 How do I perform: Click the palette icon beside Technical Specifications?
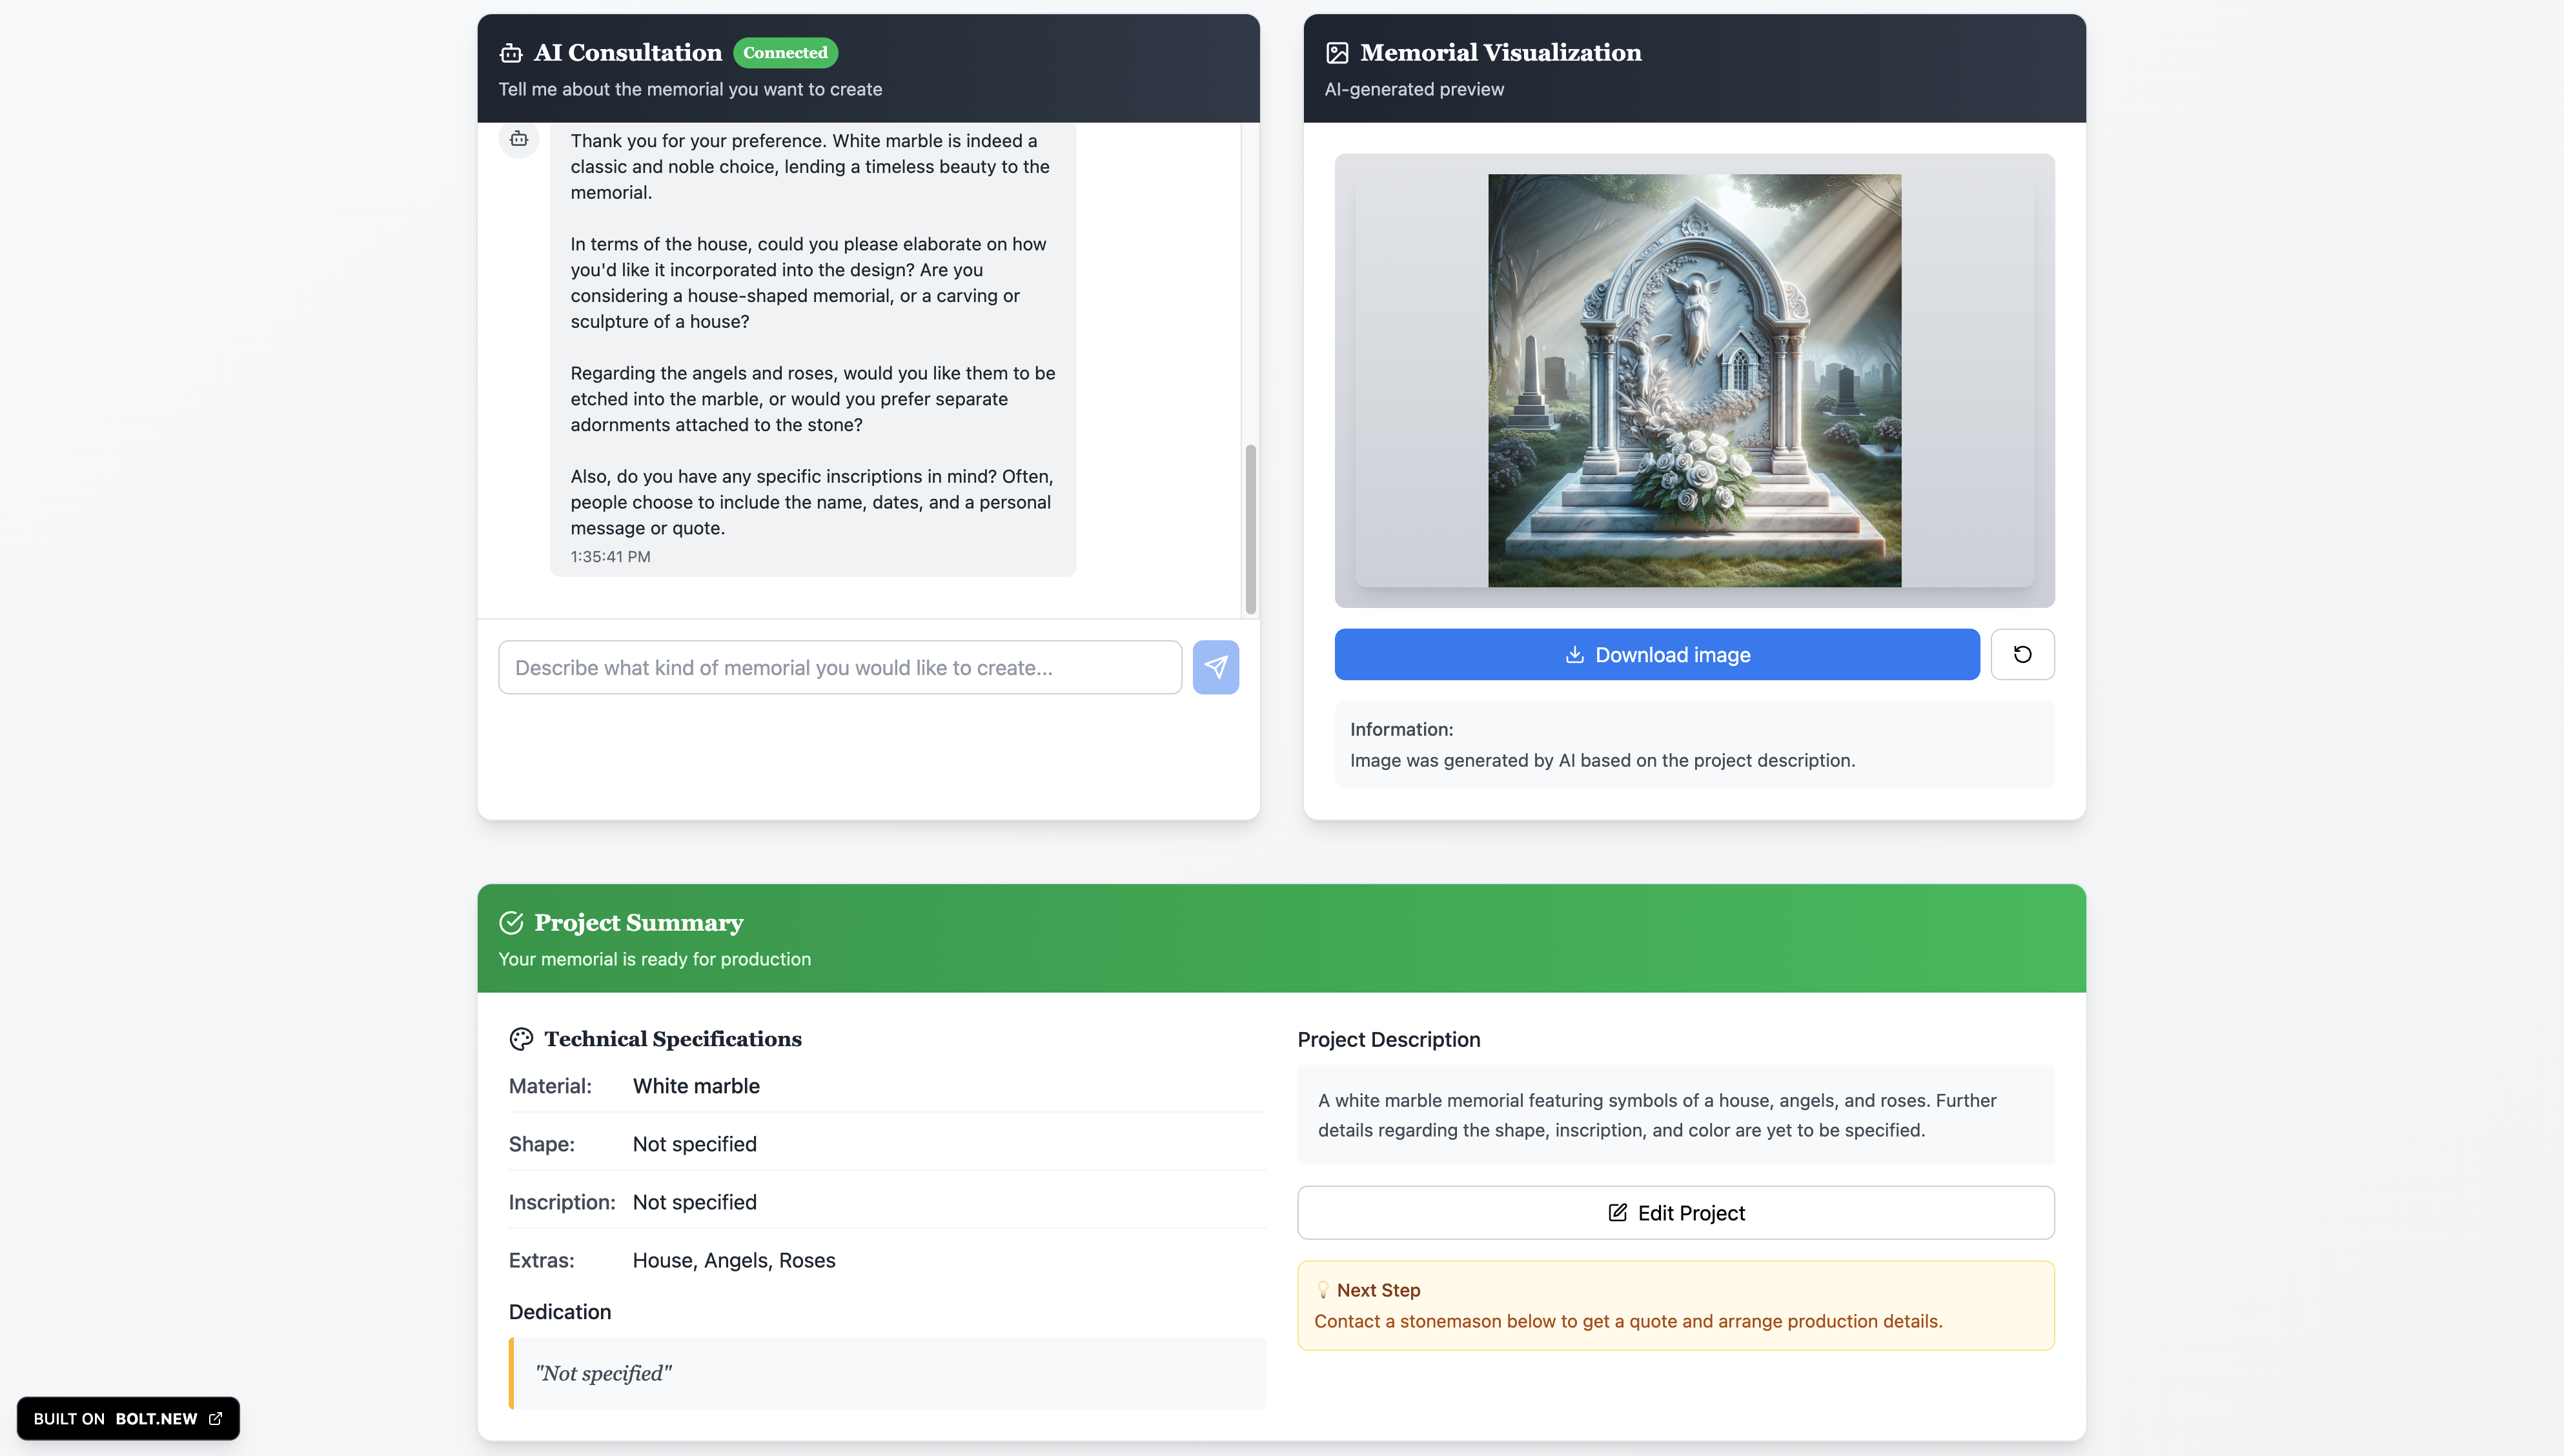[521, 1039]
